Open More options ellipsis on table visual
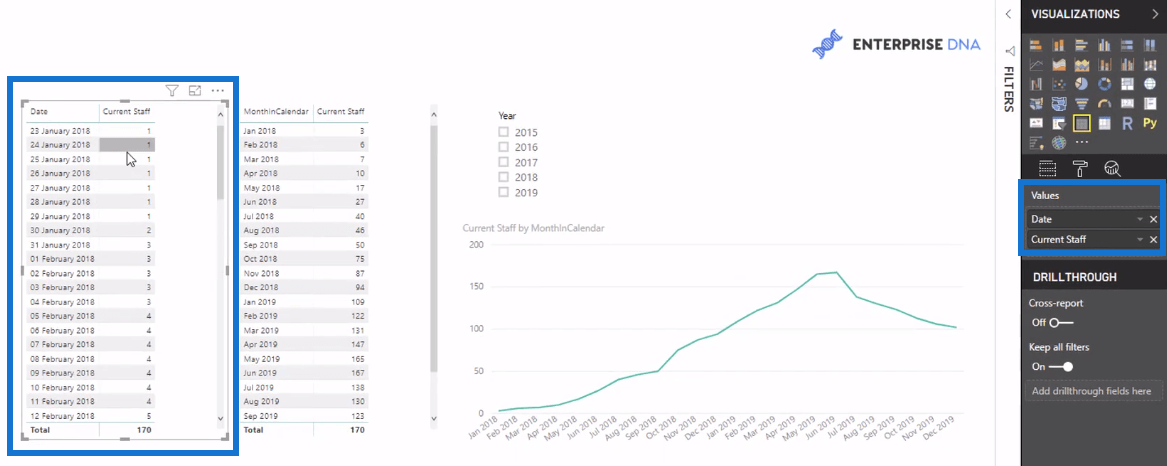Image resolution: width=1167 pixels, height=466 pixels. 217,91
